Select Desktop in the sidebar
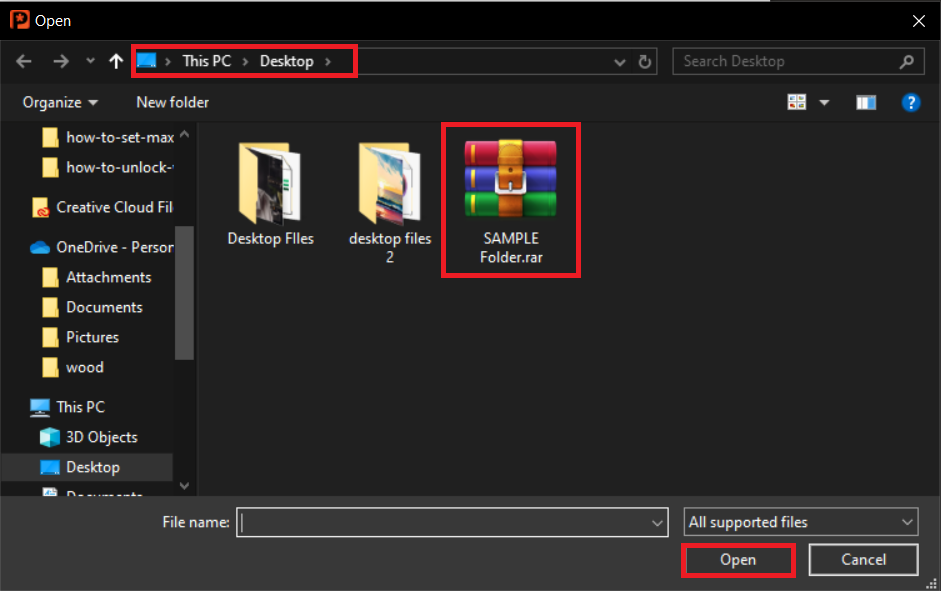This screenshot has height=591, width=941. click(90, 466)
